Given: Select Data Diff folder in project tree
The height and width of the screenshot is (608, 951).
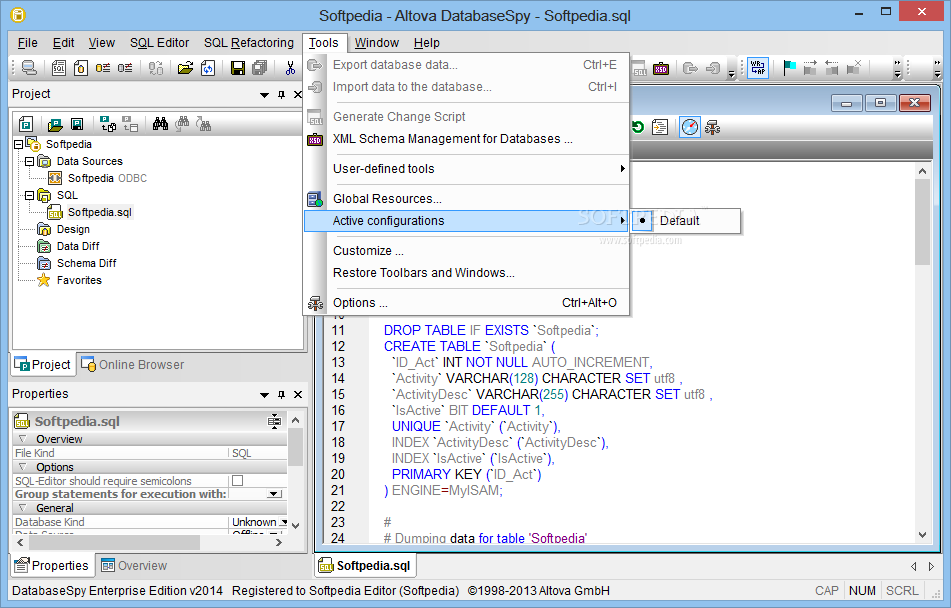Looking at the screenshot, I should click(68, 246).
